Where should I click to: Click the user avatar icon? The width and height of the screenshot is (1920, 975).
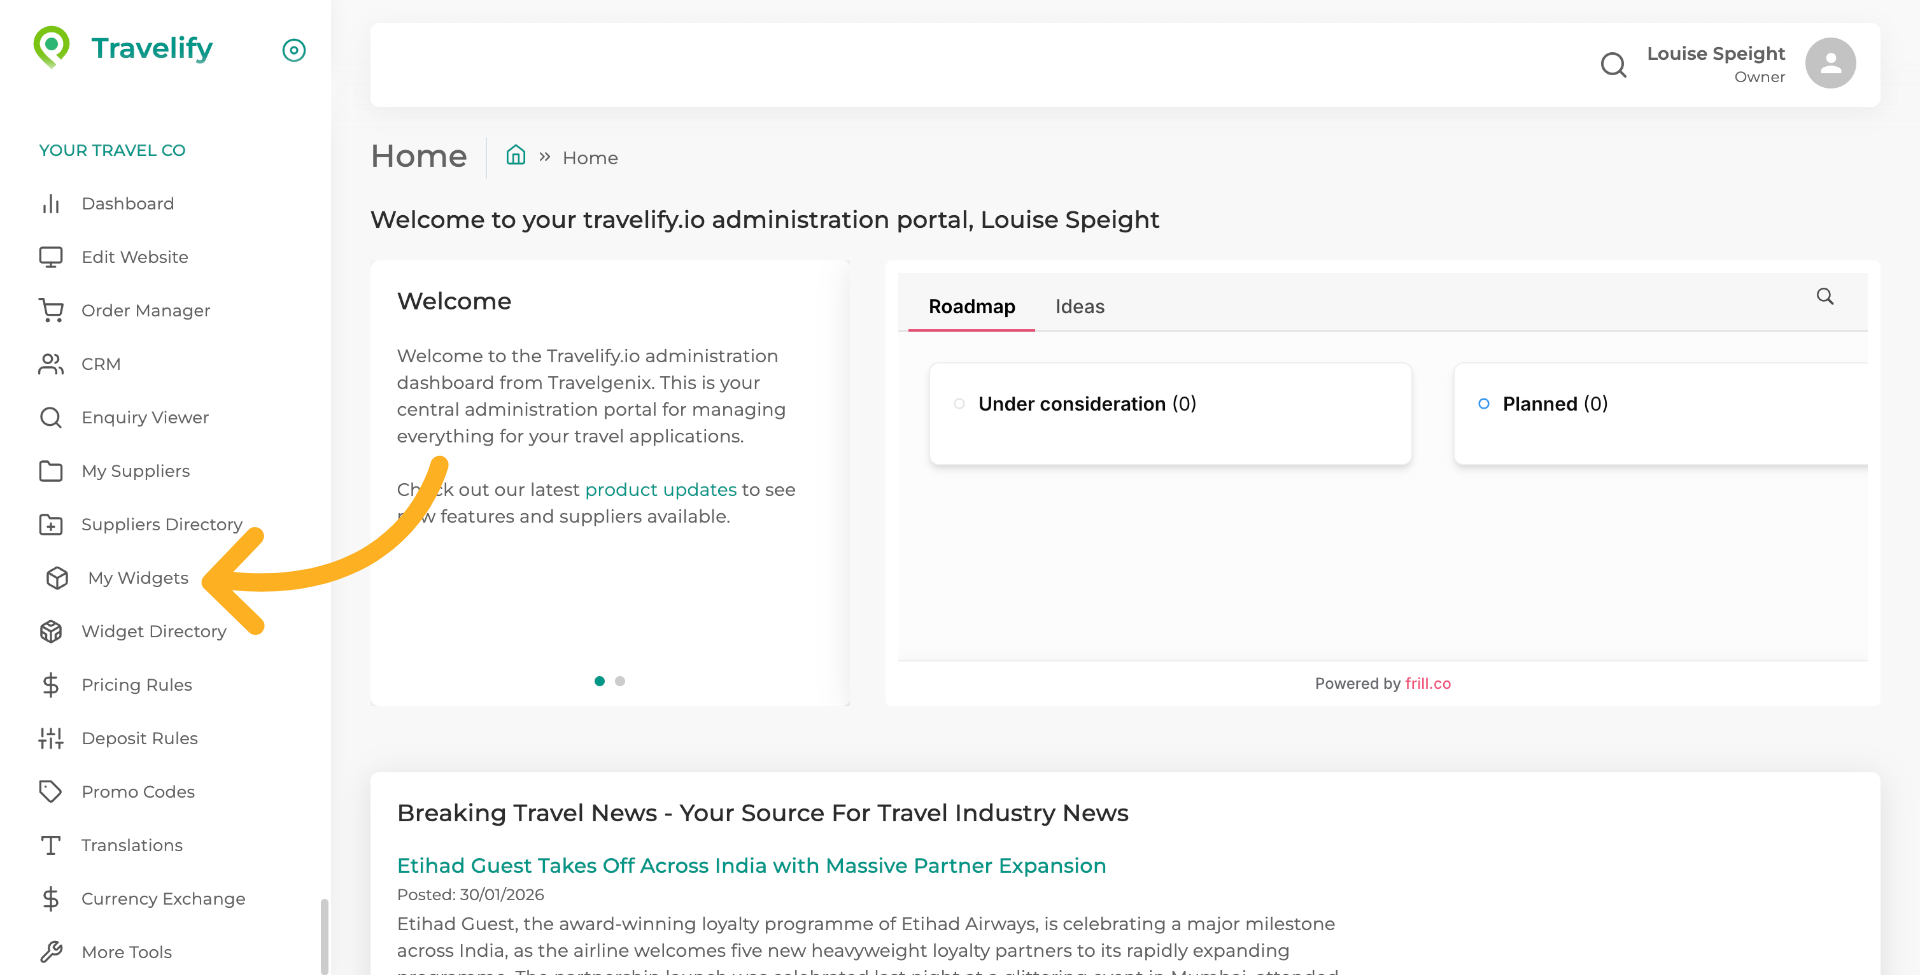click(x=1830, y=64)
